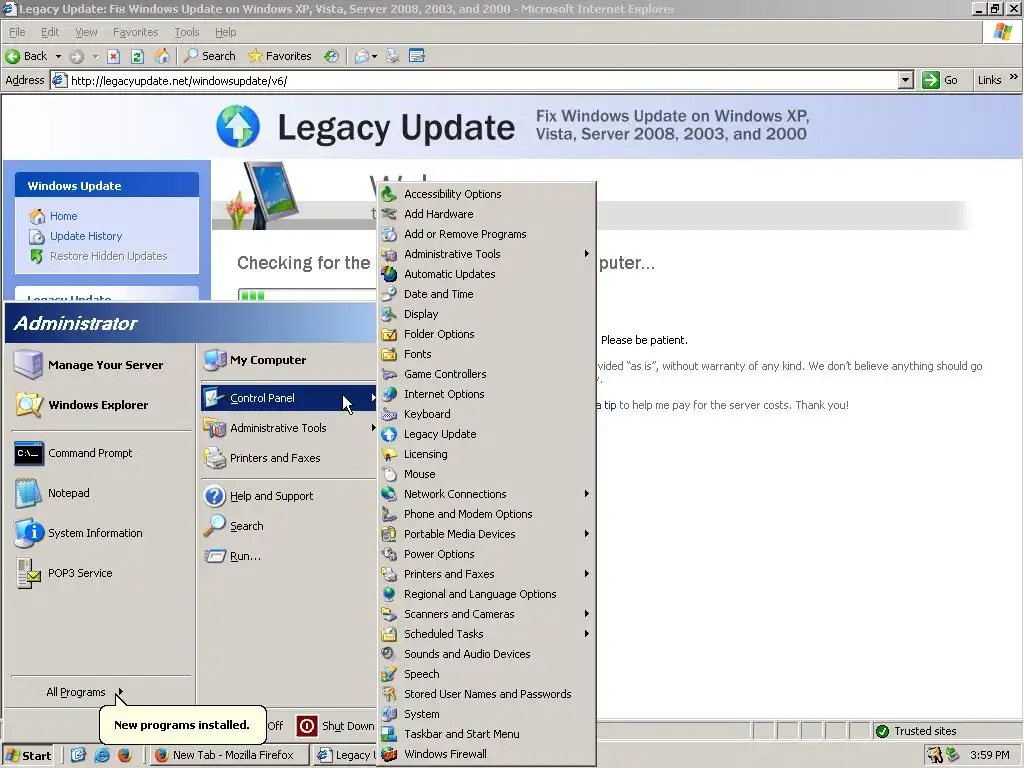Click the IE Home toolbar icon
This screenshot has width=1024, height=768.
point(162,56)
